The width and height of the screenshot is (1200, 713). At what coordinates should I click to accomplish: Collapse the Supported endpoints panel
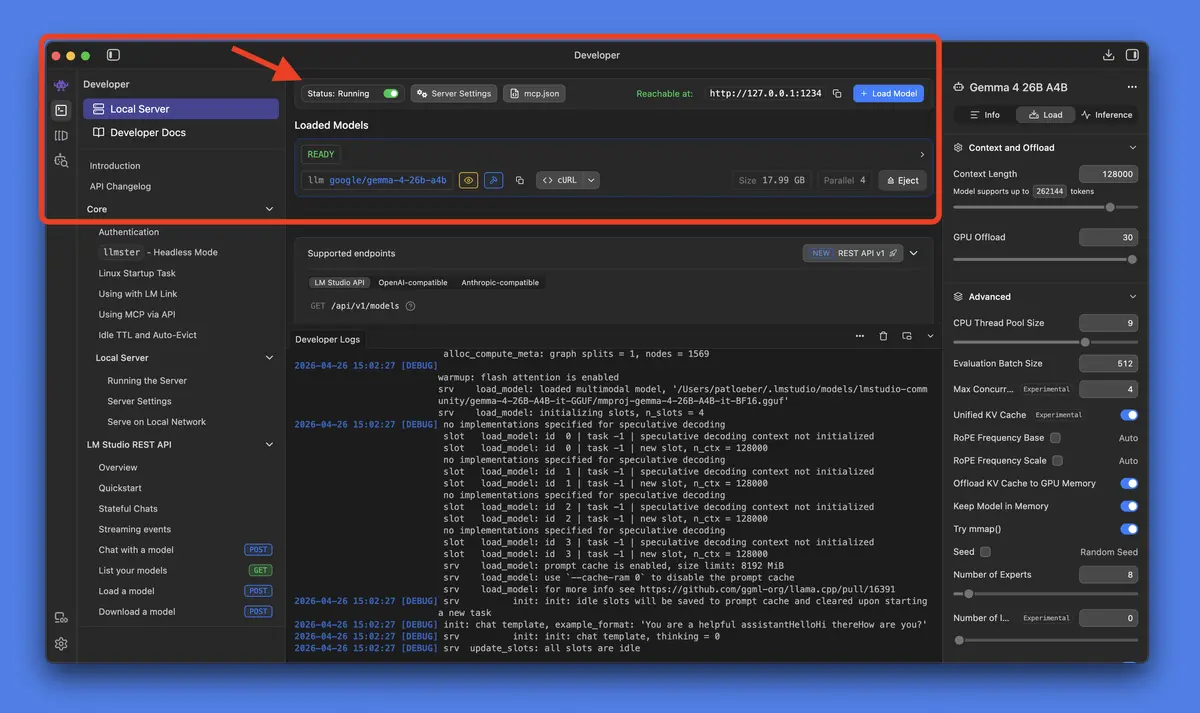(x=914, y=253)
